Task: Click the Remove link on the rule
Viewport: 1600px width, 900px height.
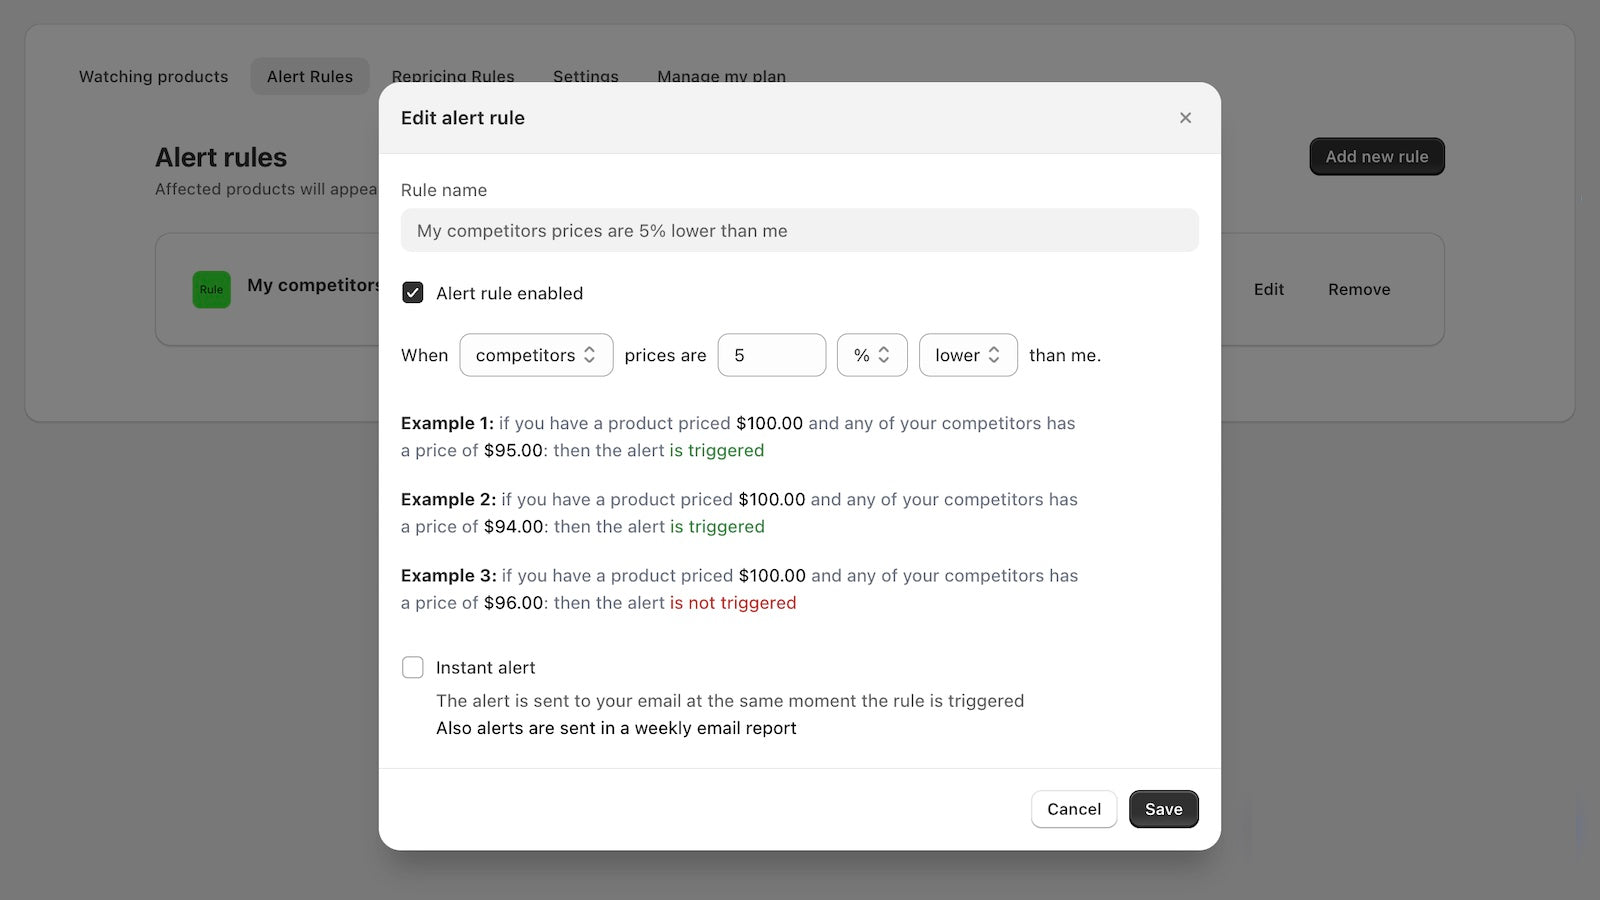Action: point(1358,289)
